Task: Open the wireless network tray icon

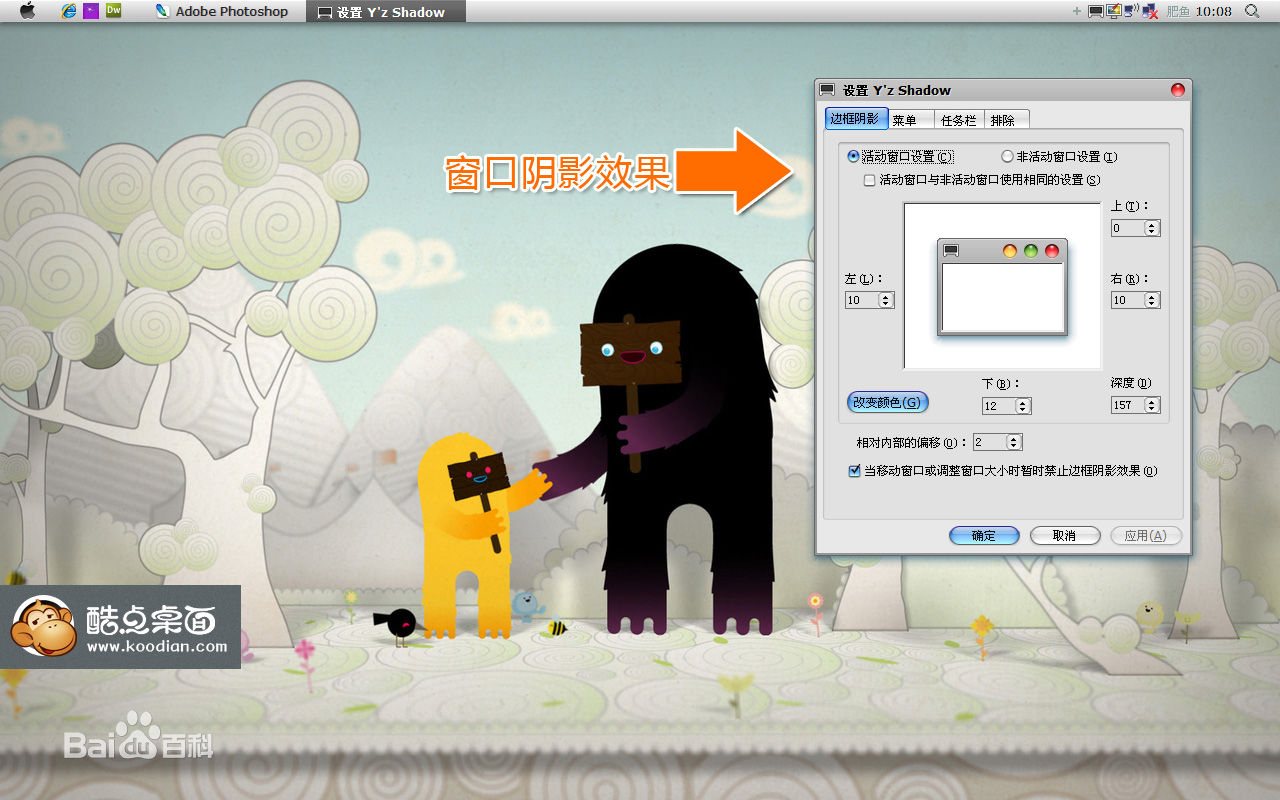Action: coord(1130,11)
